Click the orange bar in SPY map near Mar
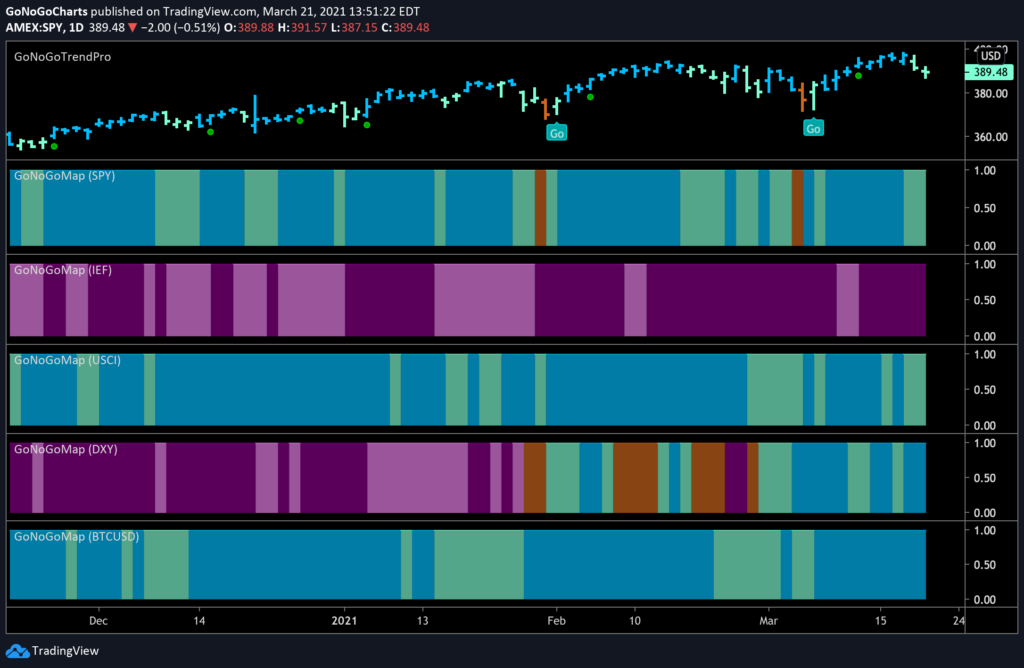 click(x=797, y=208)
